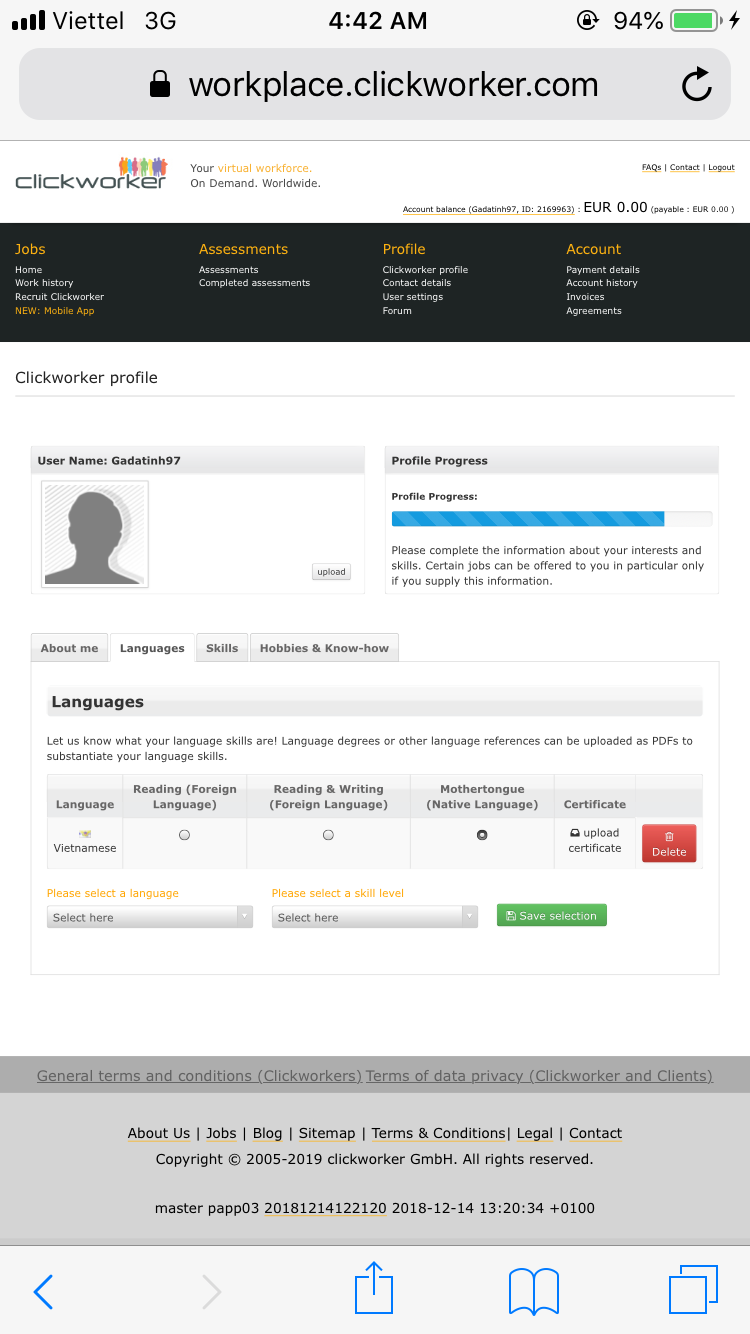Screen dimensions: 750x1334
Task: Open Recruit Clickworker link
Action: [x=59, y=297]
